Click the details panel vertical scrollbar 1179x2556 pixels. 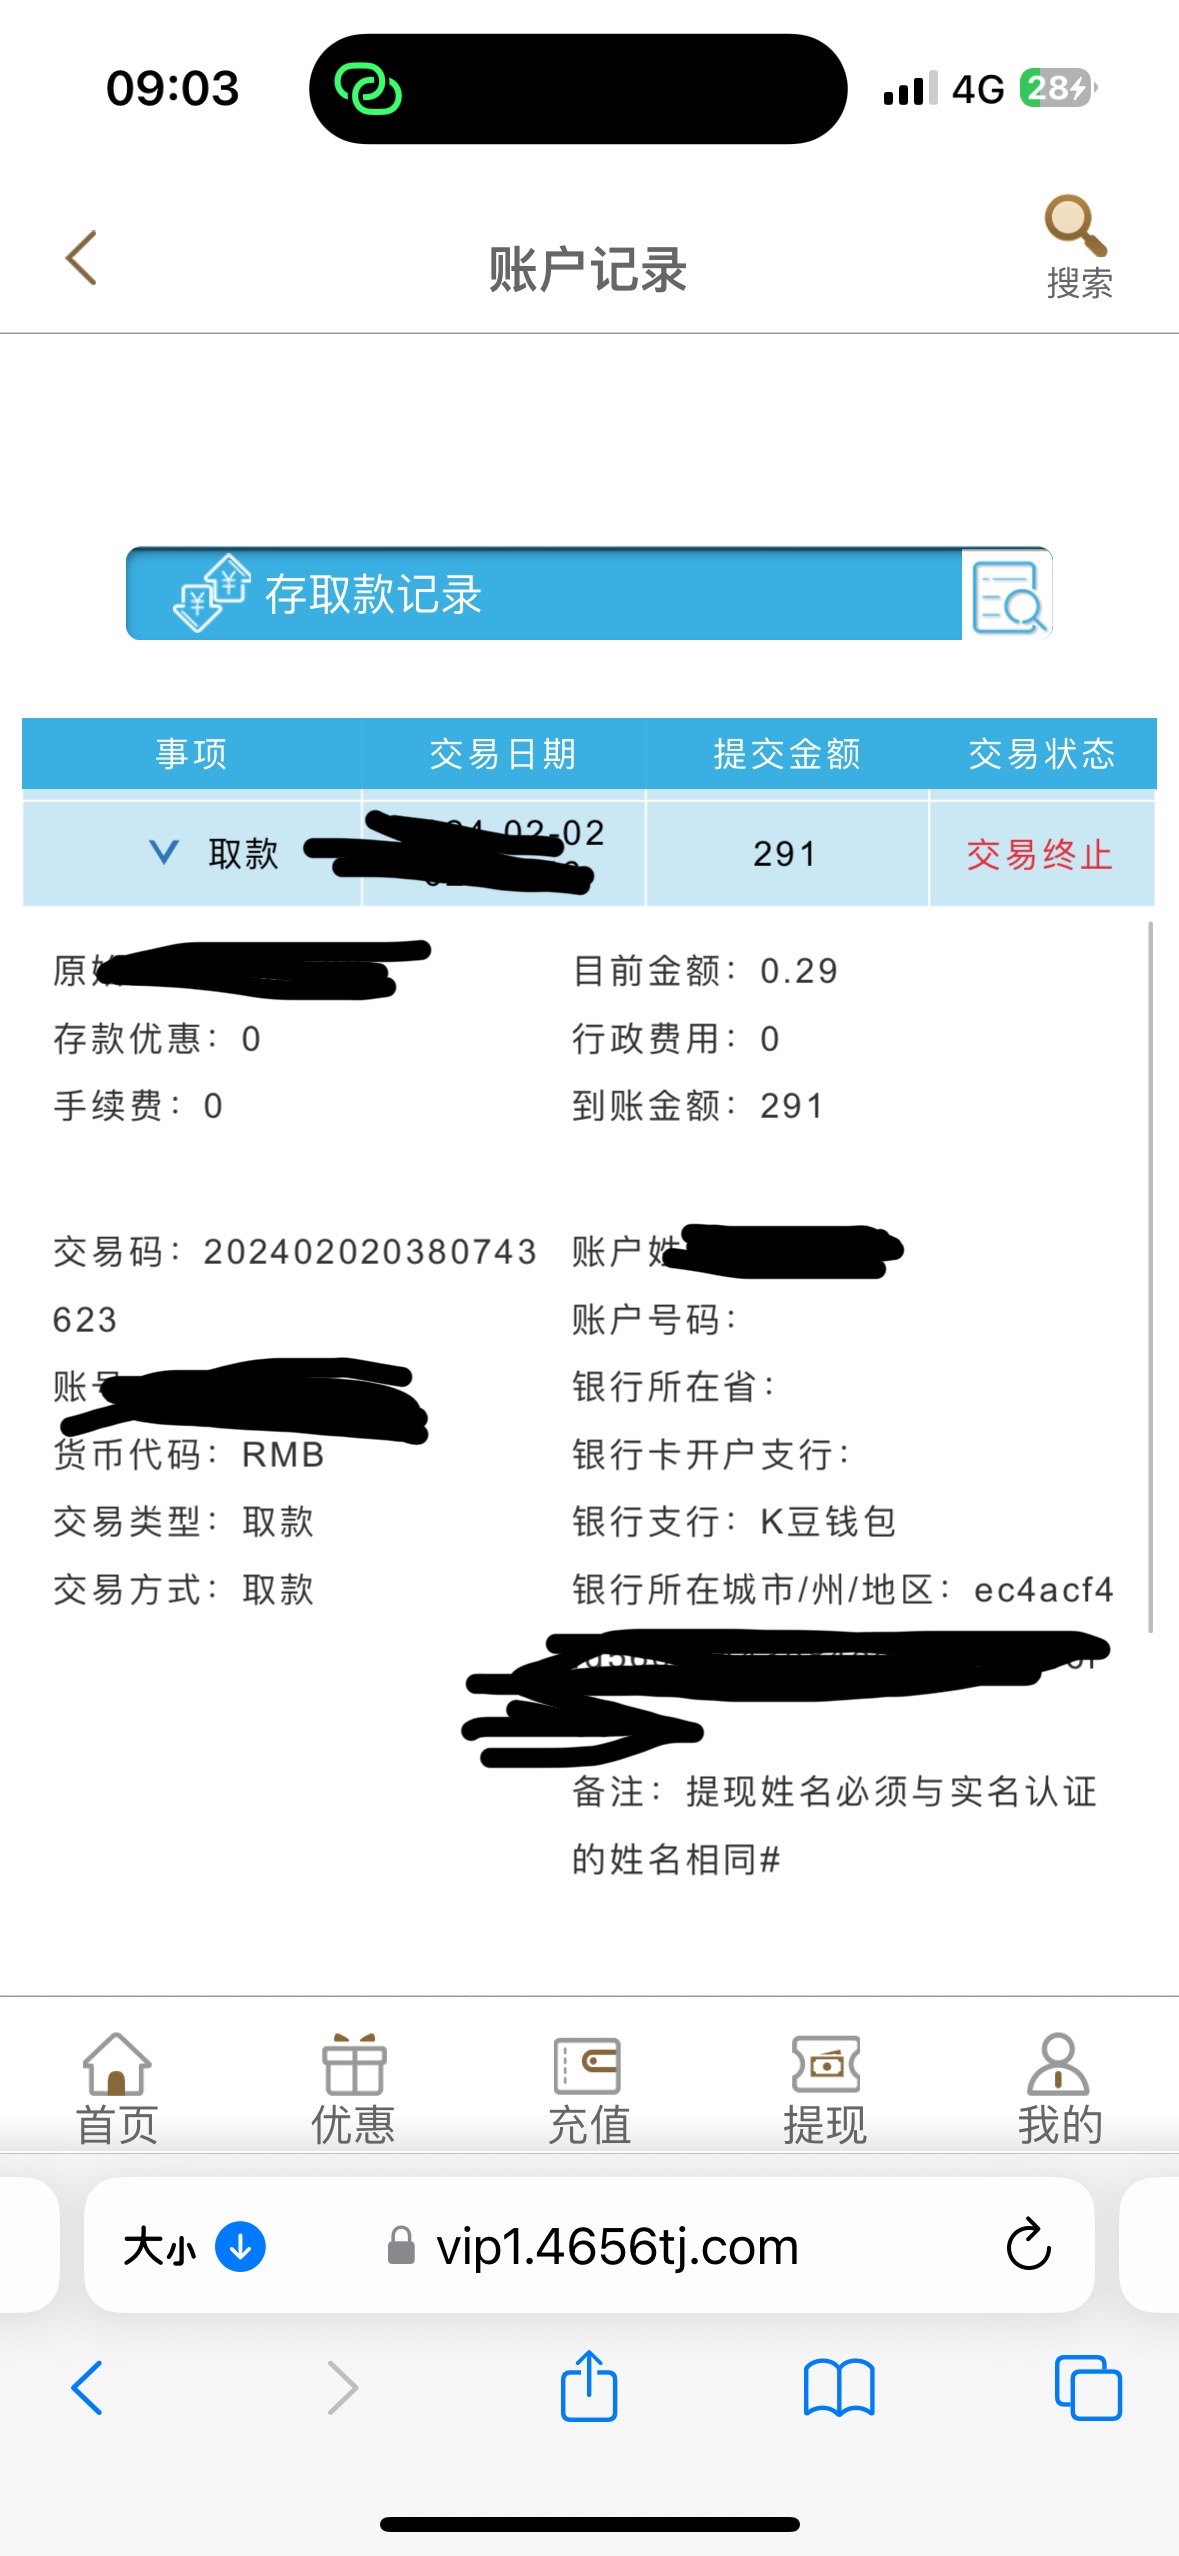[x=1151, y=1276]
